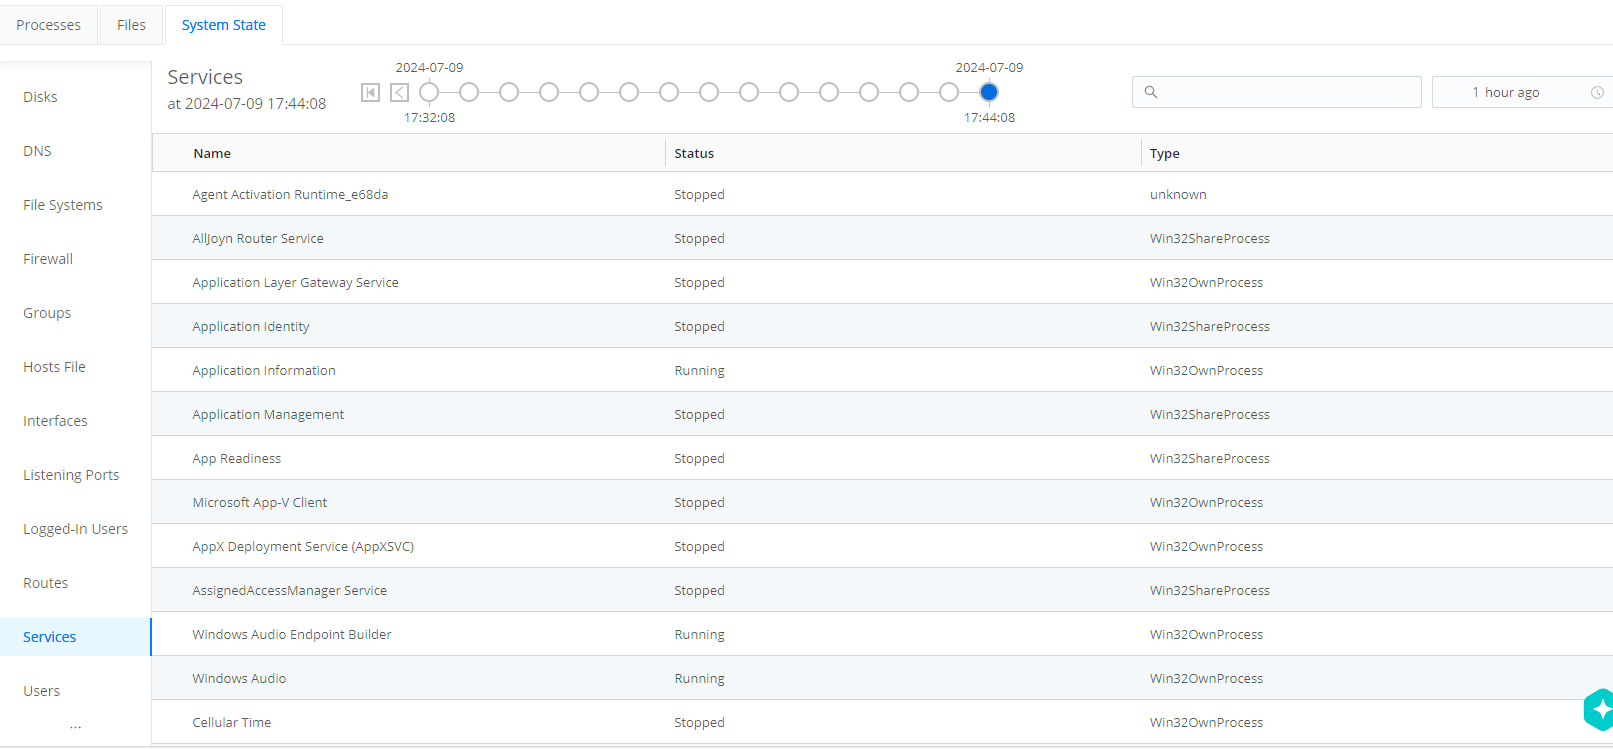The width and height of the screenshot is (1613, 749).
Task: Select the Windows Audio service row
Action: 882,678
